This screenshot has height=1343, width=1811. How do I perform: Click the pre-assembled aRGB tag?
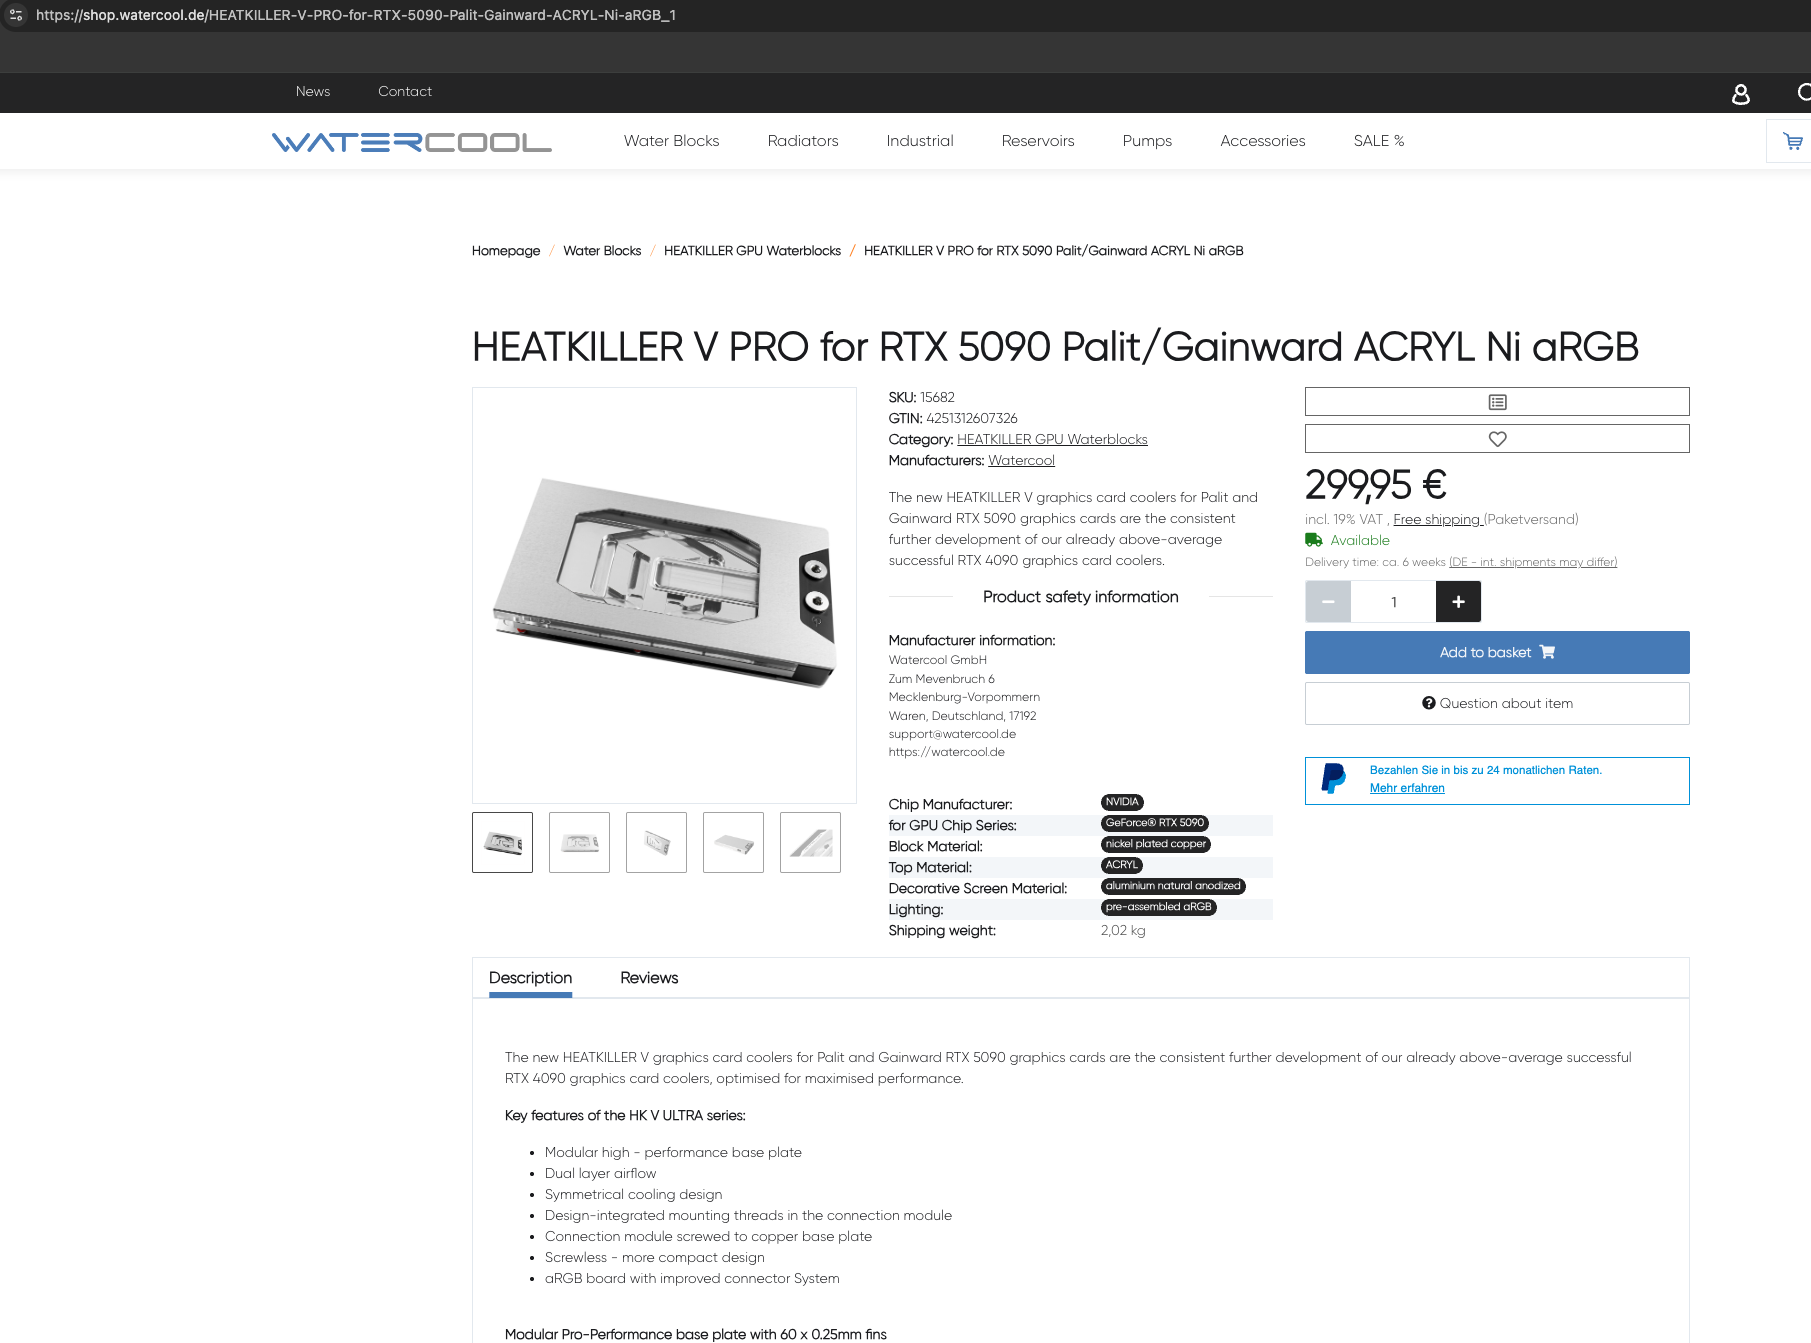(1159, 907)
